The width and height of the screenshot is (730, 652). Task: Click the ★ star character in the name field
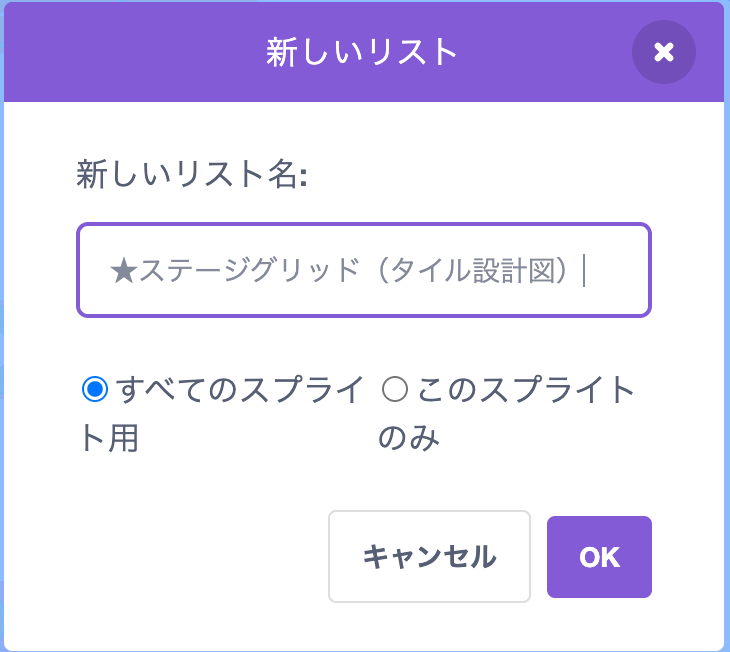pyautogui.click(x=123, y=270)
